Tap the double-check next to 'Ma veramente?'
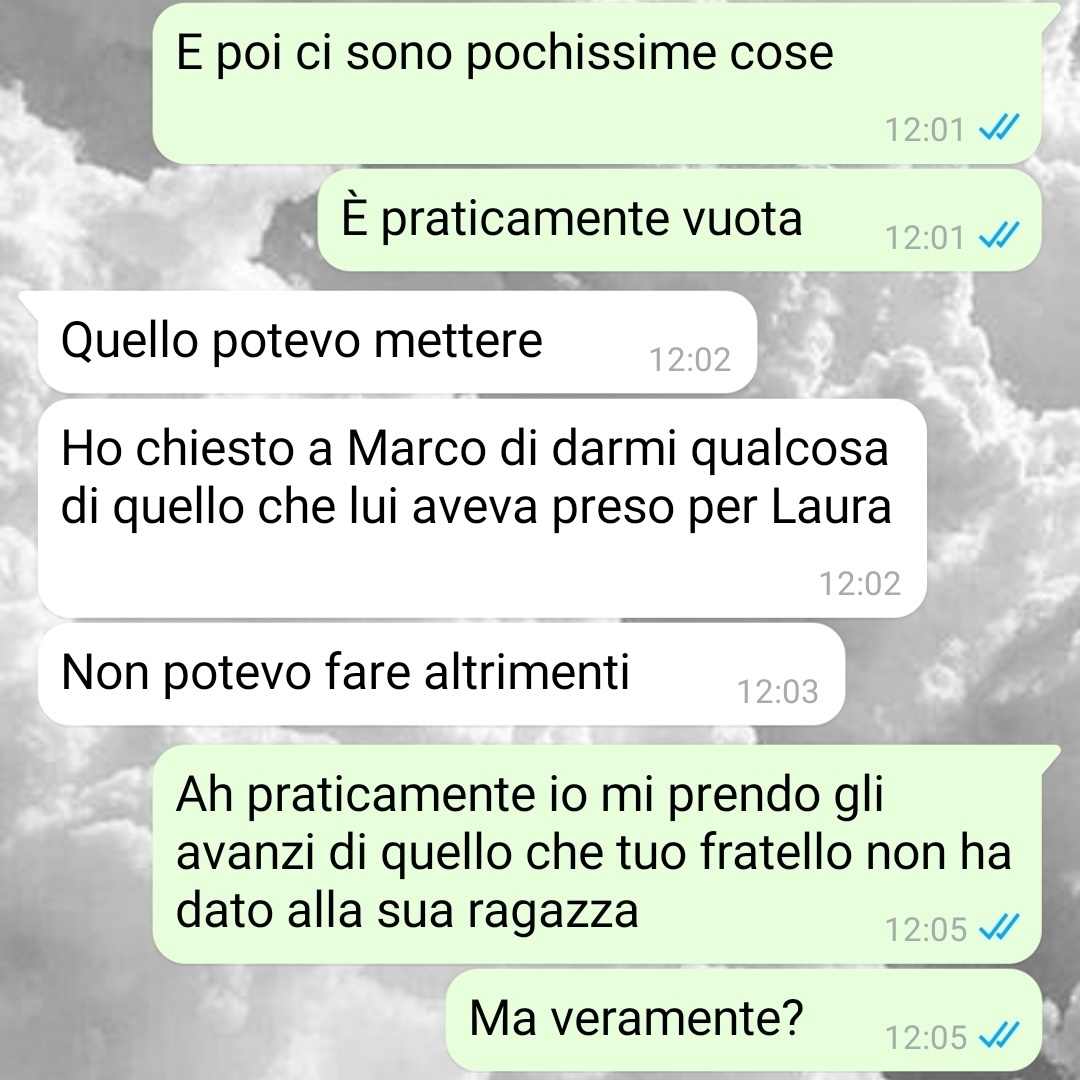The height and width of the screenshot is (1080, 1080). [x=999, y=1035]
